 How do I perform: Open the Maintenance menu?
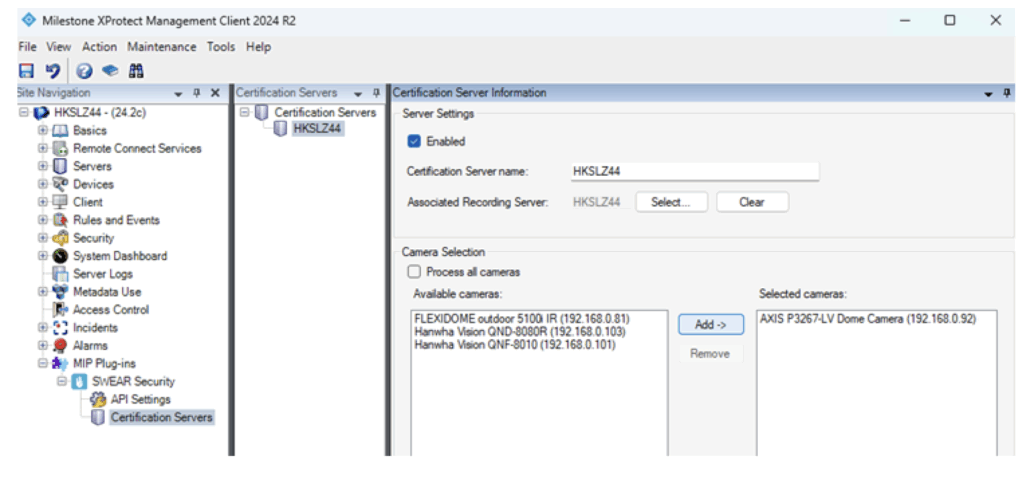tap(161, 47)
